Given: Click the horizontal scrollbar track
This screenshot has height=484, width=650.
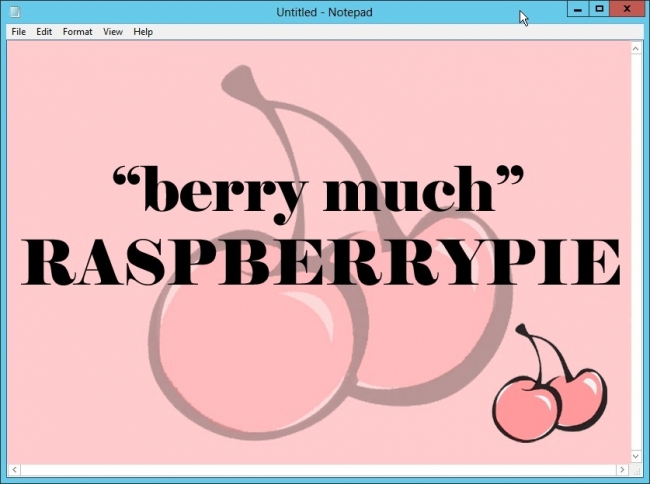Looking at the screenshot, I should (318, 469).
